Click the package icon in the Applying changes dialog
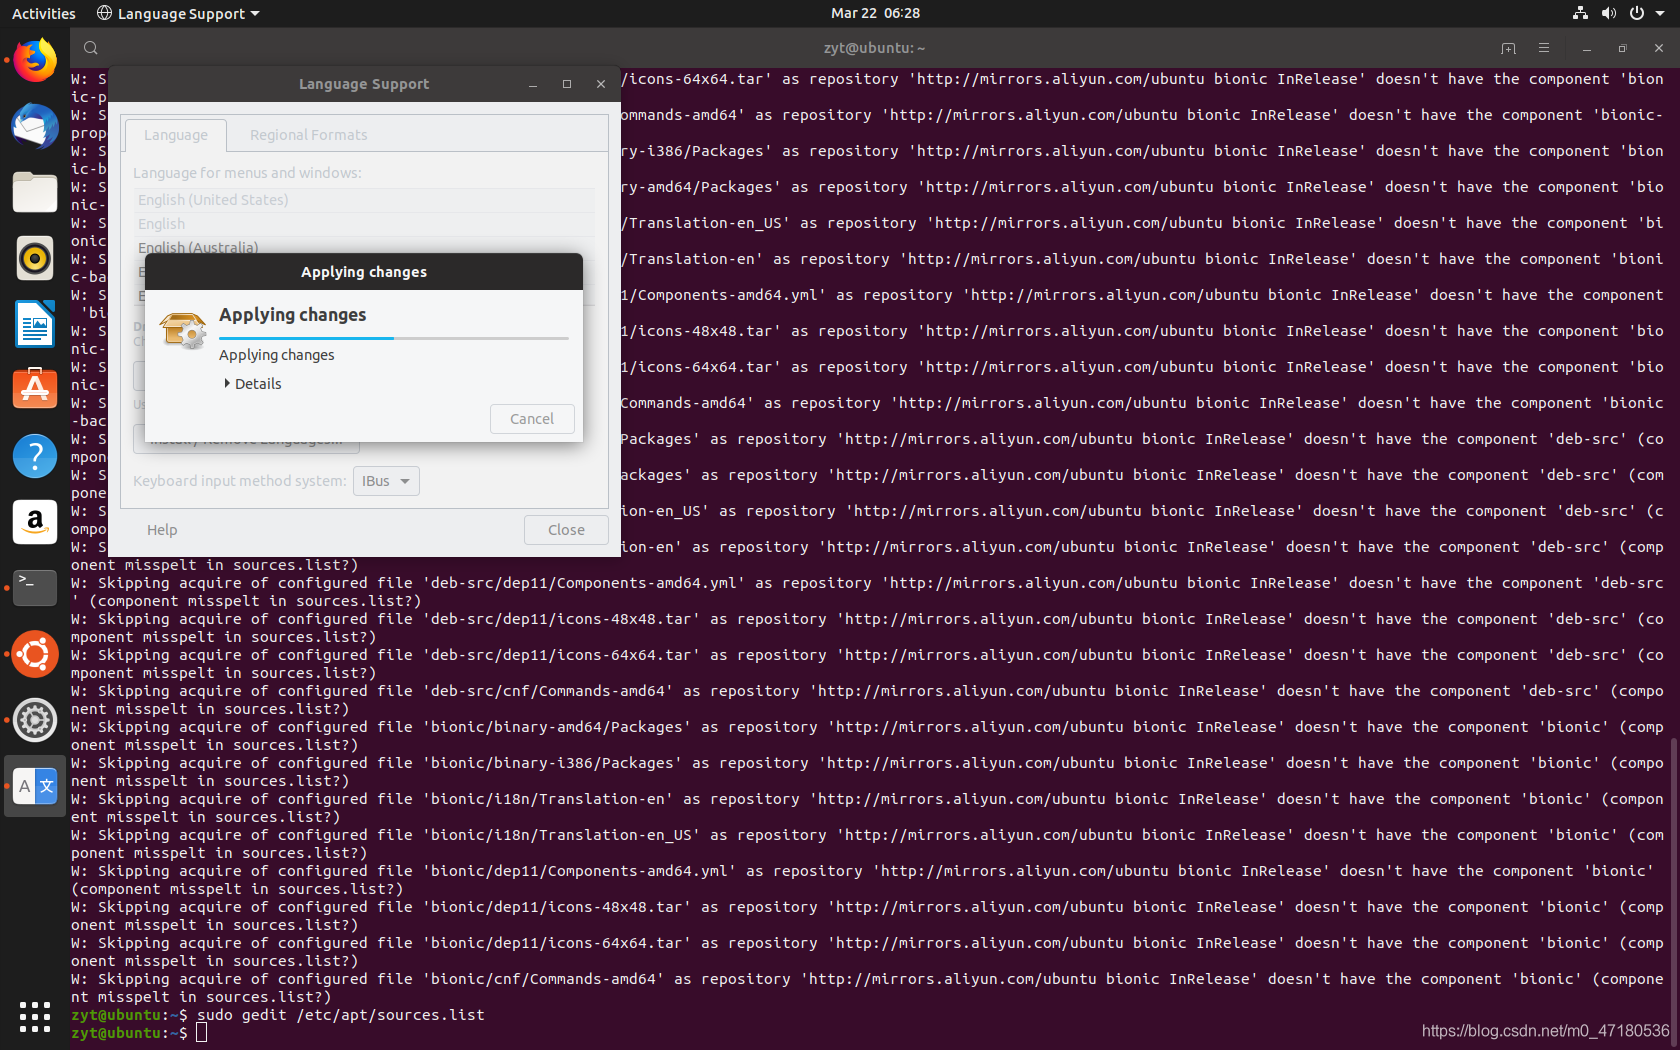 (184, 331)
